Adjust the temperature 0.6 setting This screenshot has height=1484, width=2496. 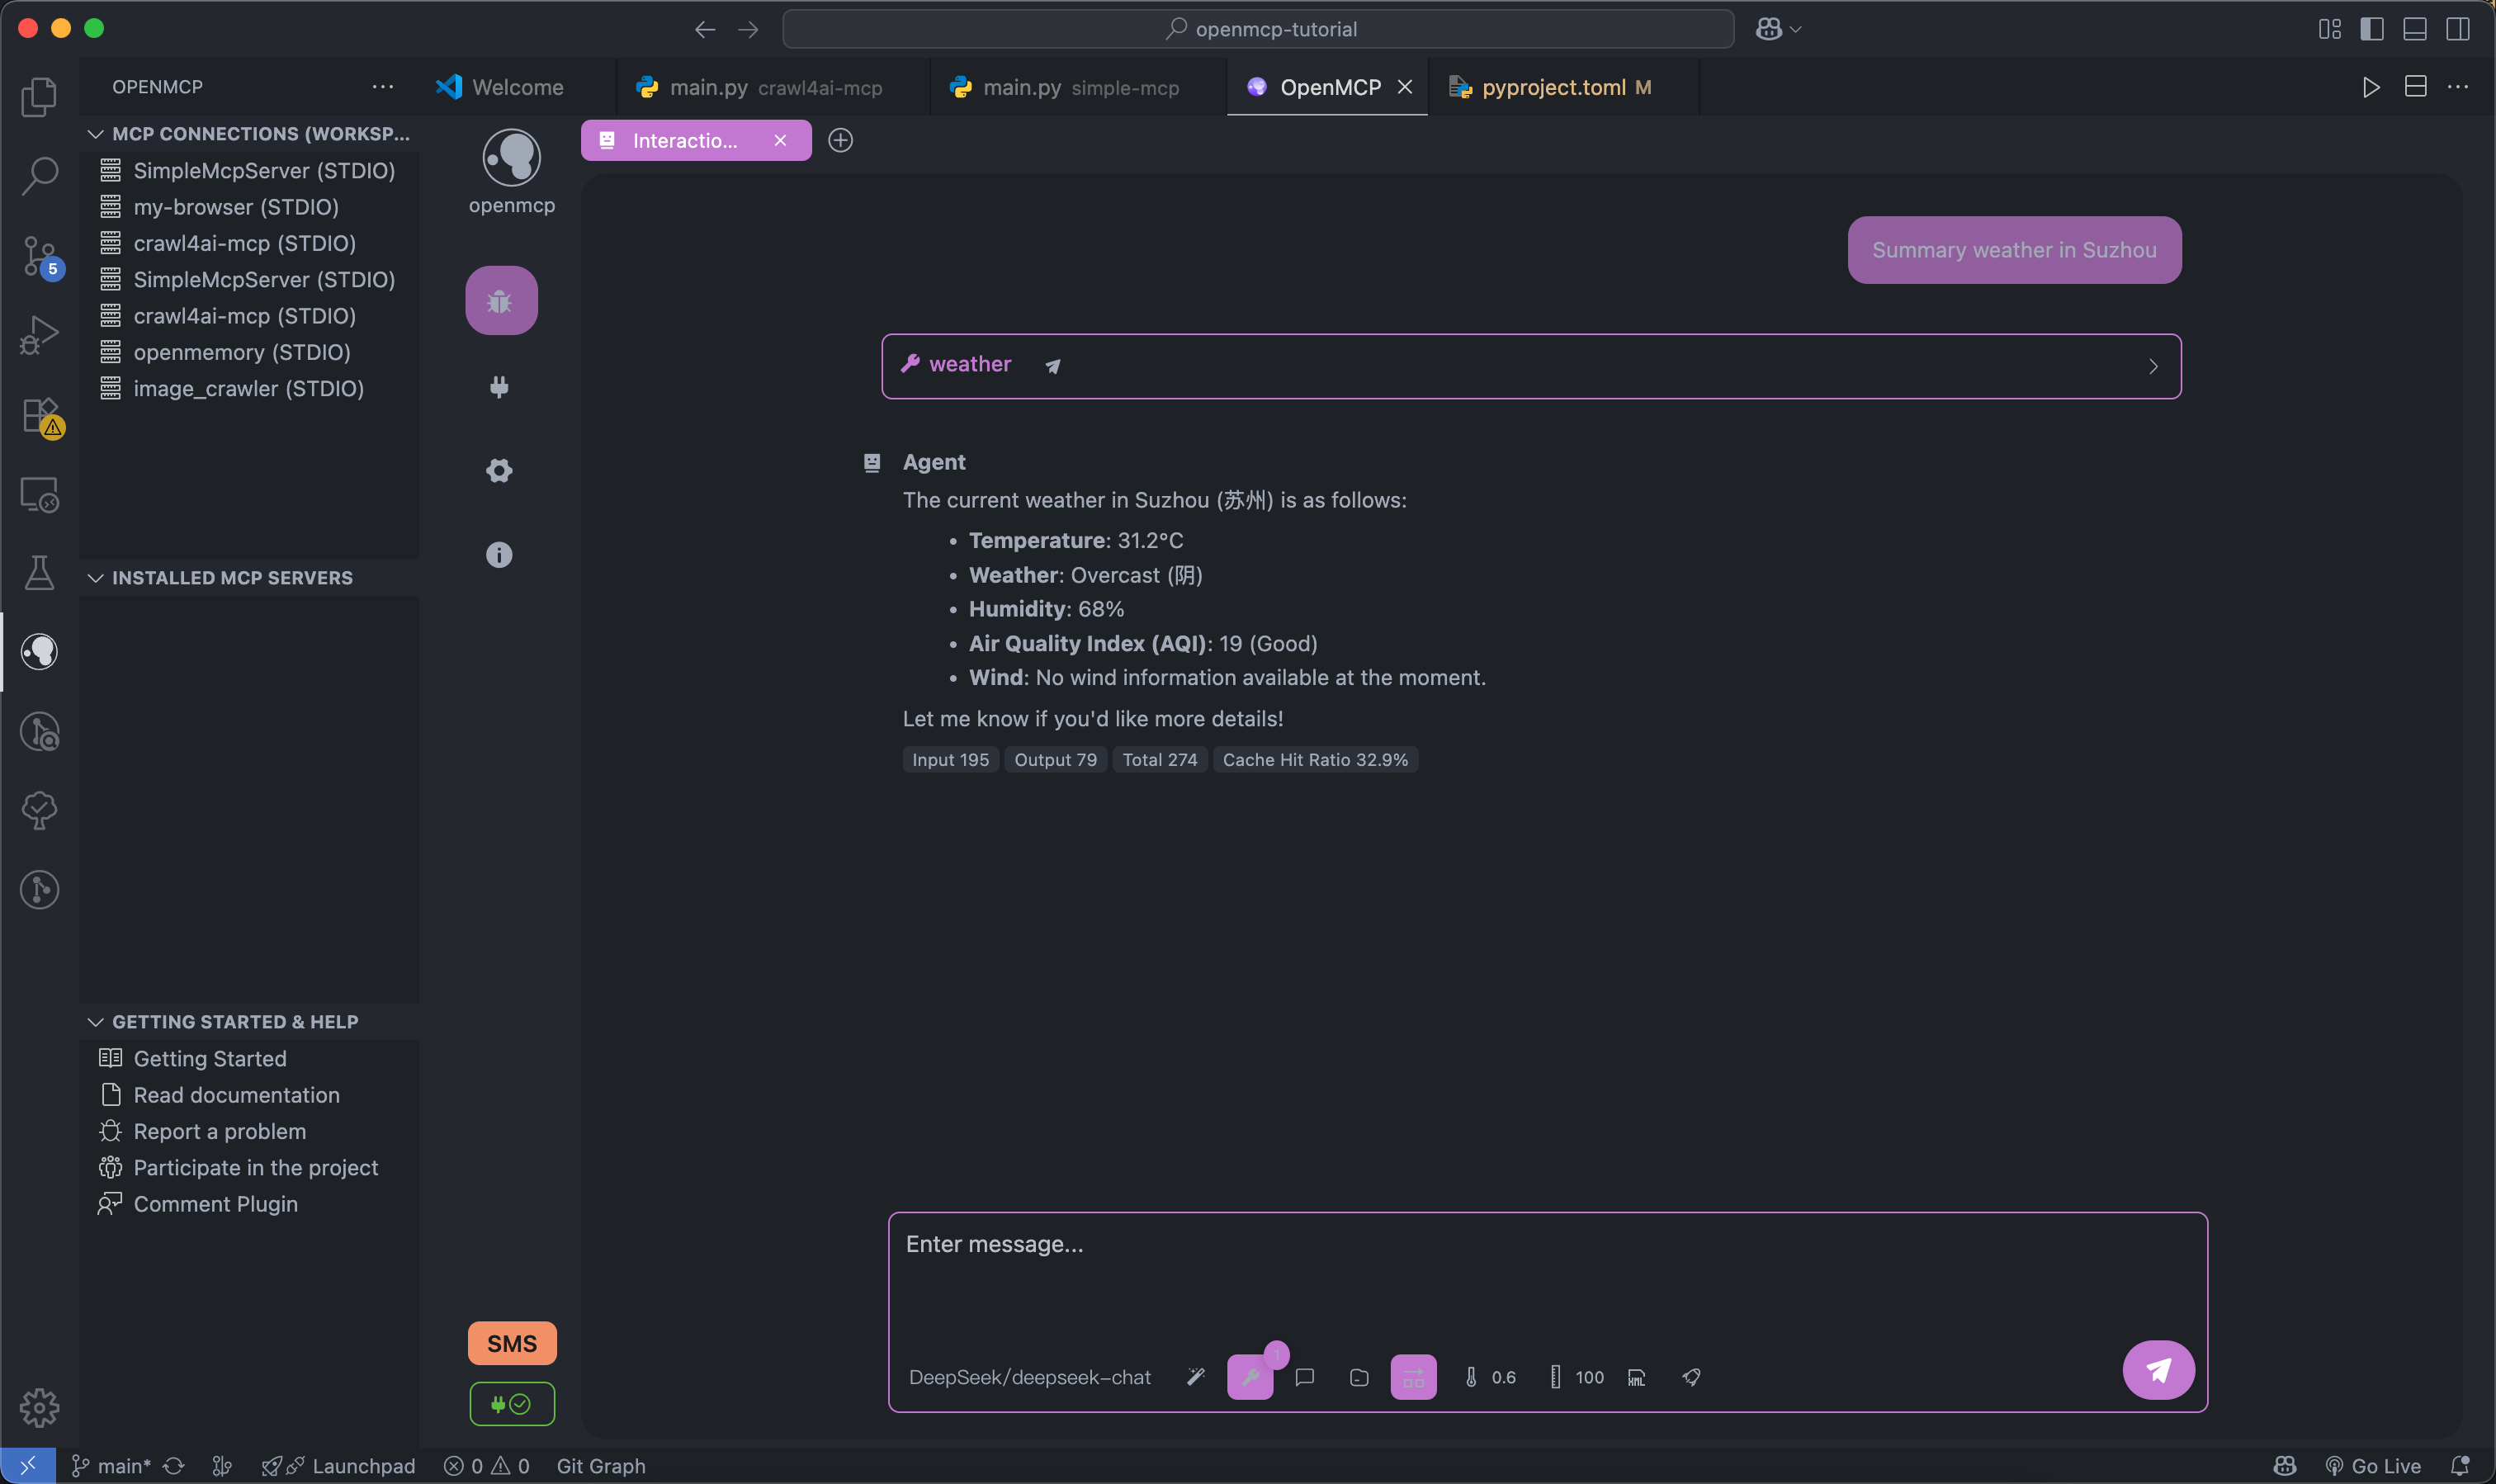pyautogui.click(x=1490, y=1377)
